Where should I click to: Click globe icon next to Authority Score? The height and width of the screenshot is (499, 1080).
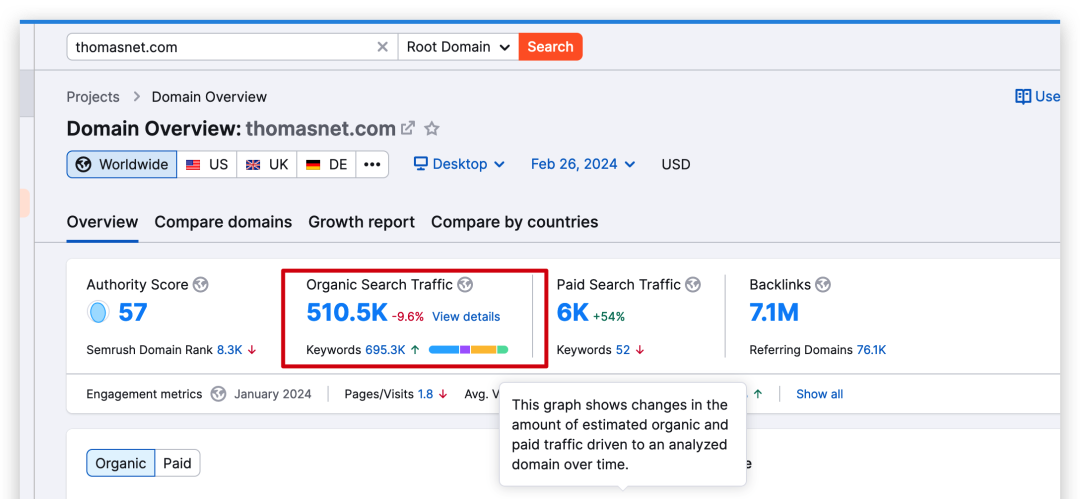click(x=200, y=285)
